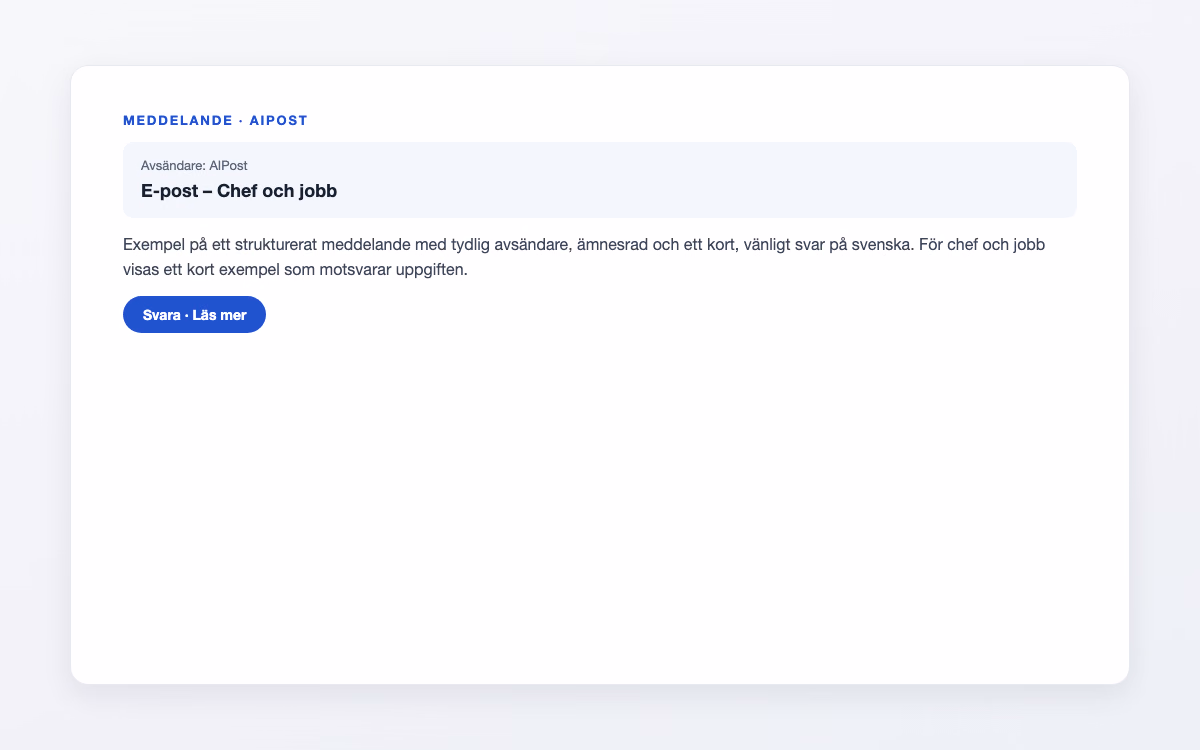Click the word Avsändare in the sender line
The height and width of the screenshot is (750, 1200).
172,165
